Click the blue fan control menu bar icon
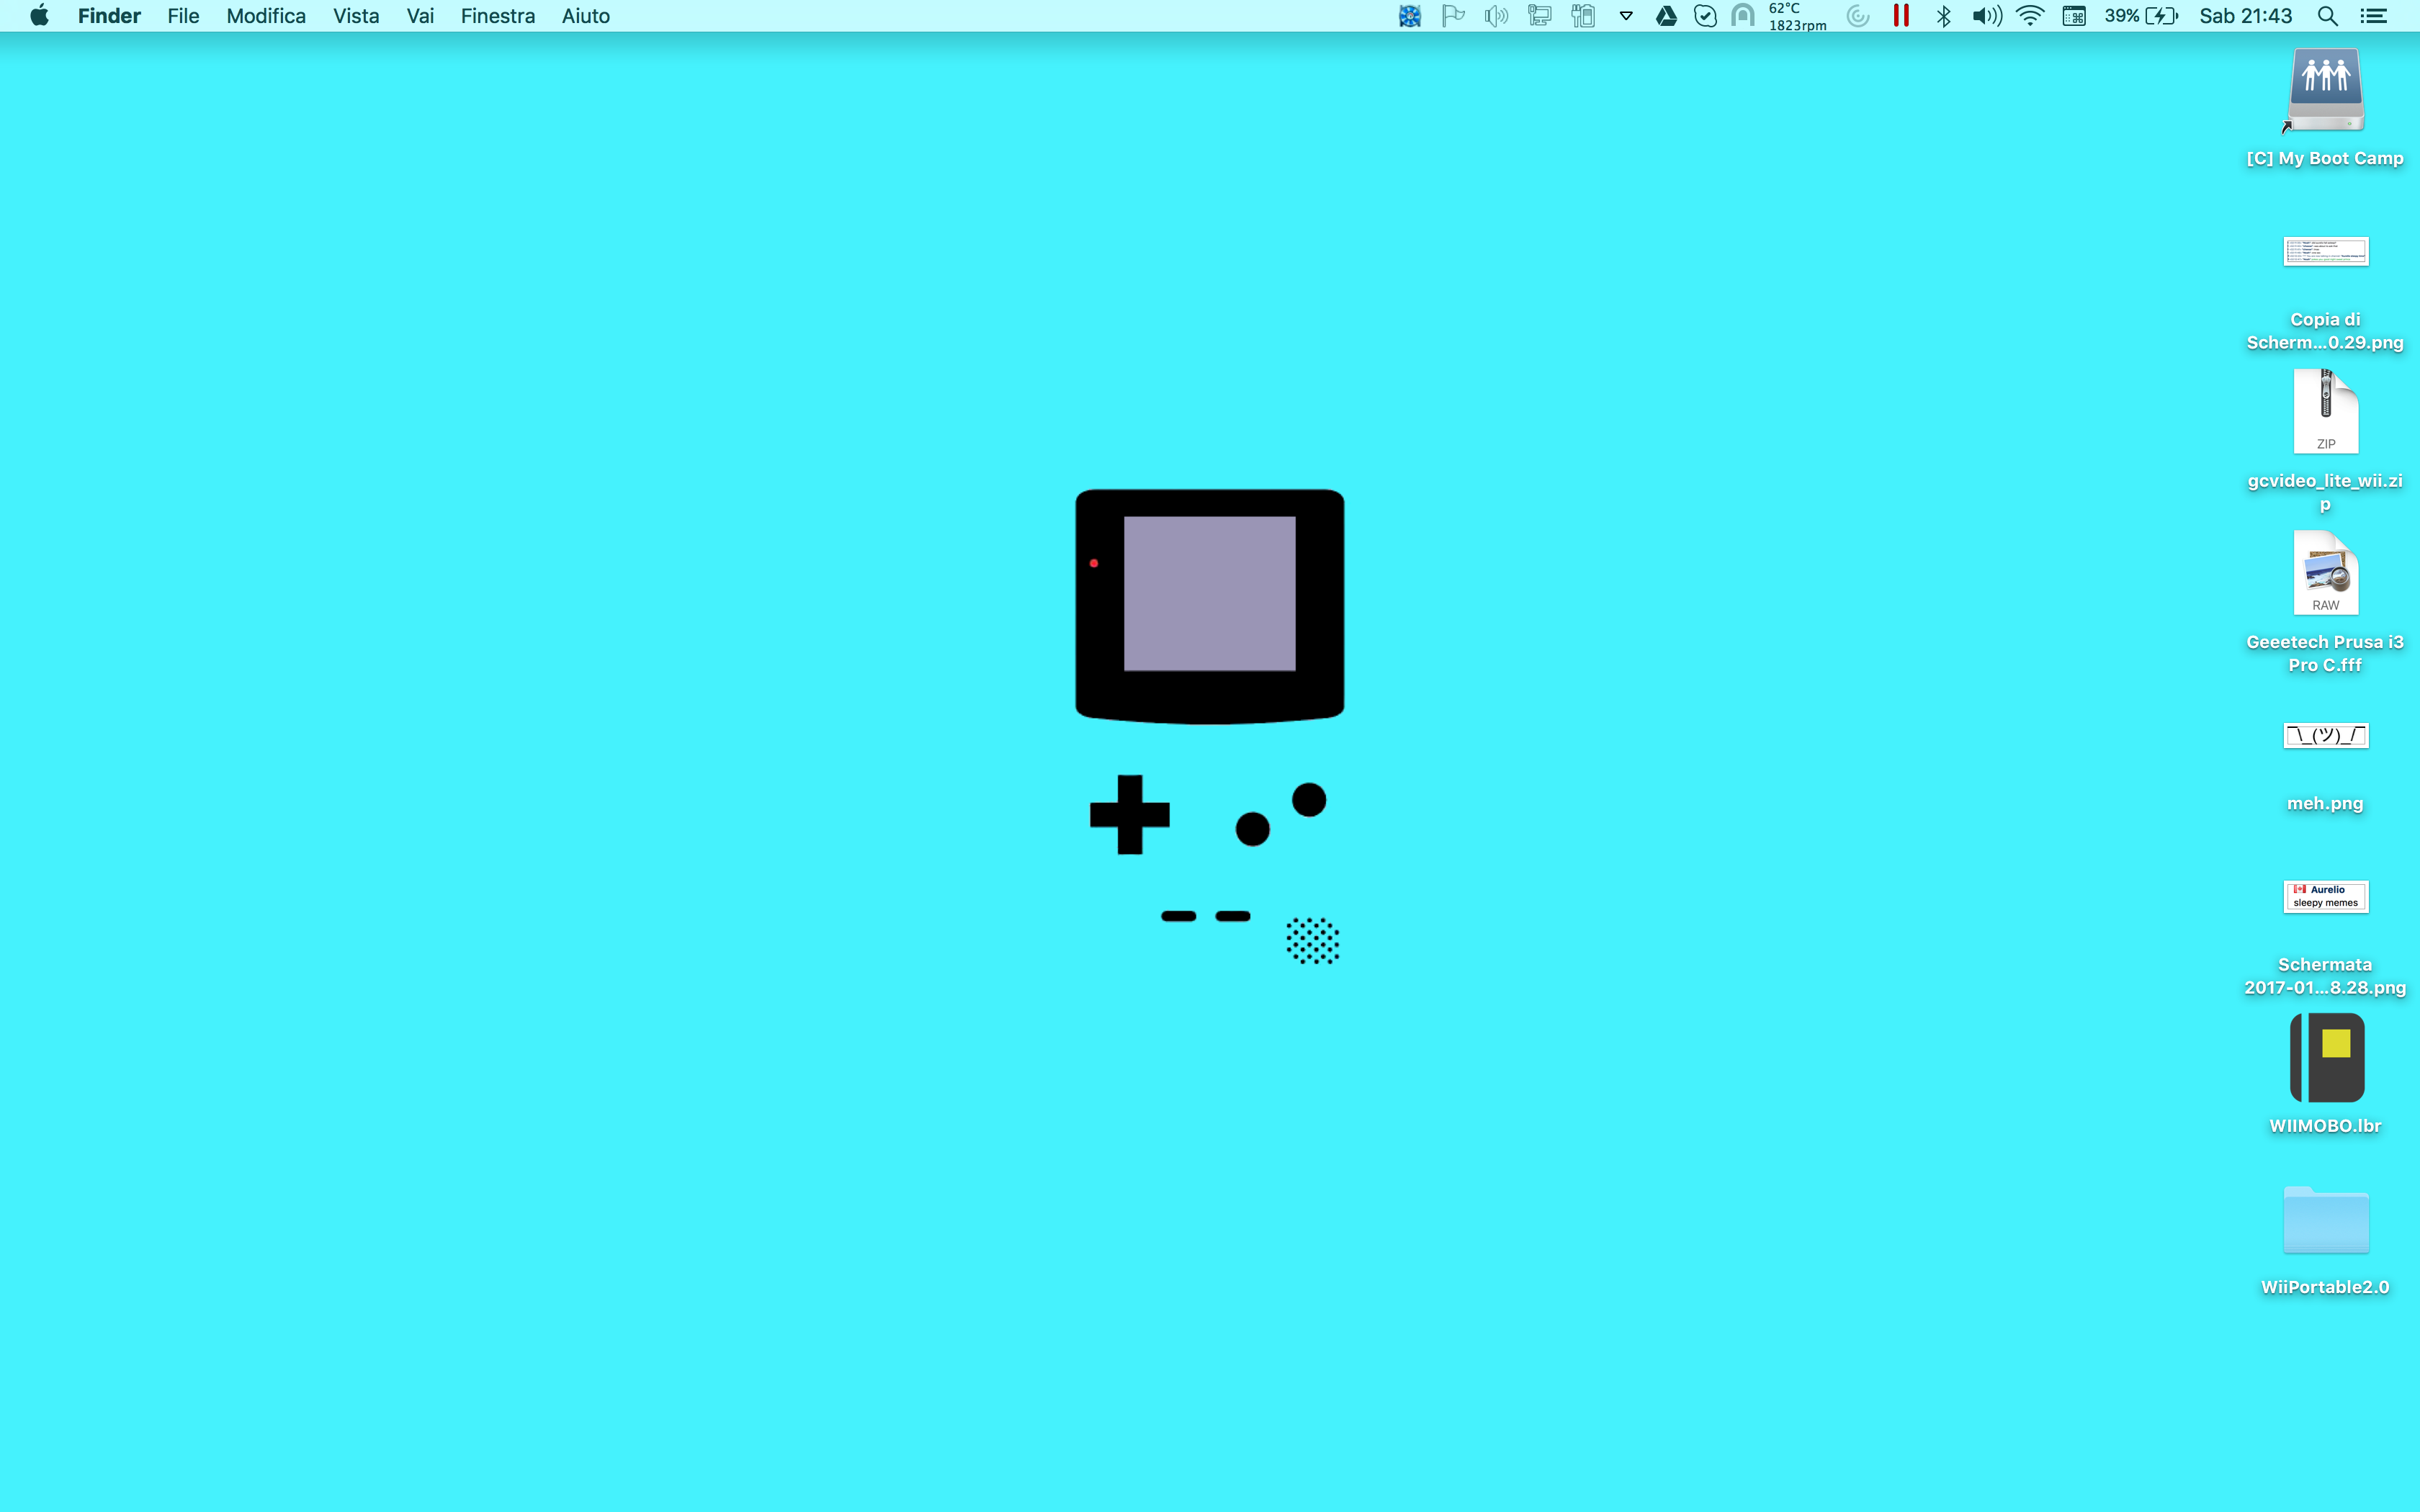 [1409, 16]
